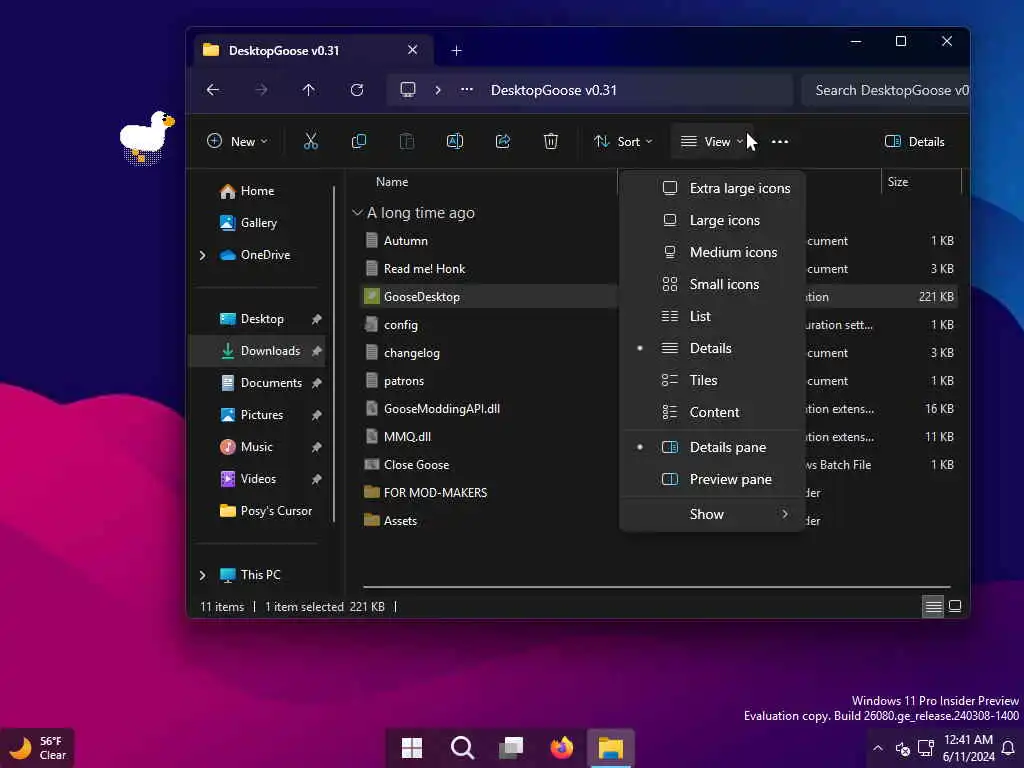Image resolution: width=1024 pixels, height=768 pixels.
Task: Open Home in navigation pane
Action: (x=257, y=191)
